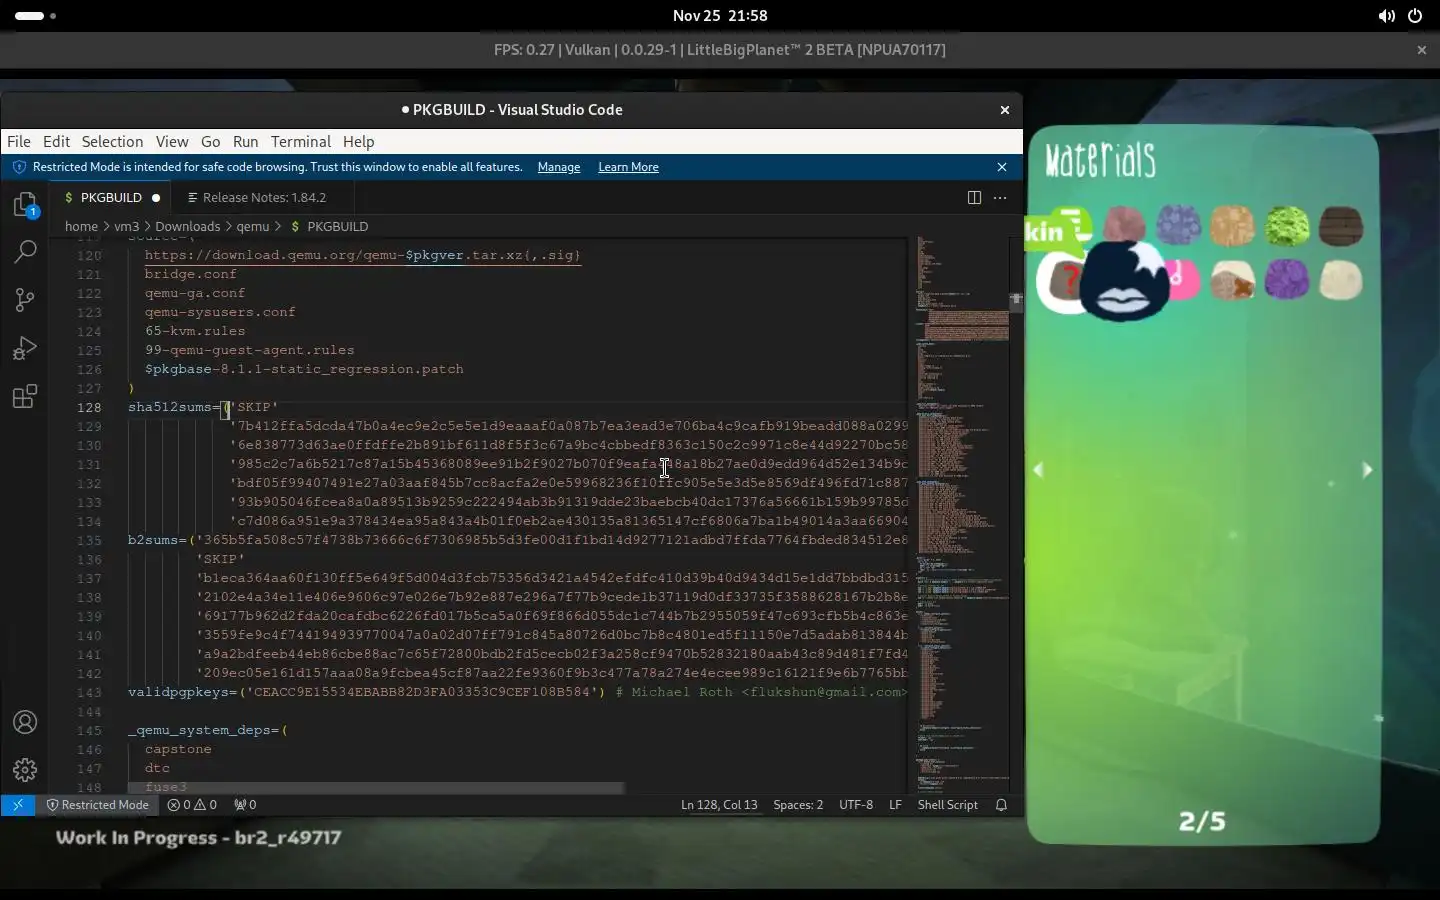Select the dark wood material
This screenshot has height=900, width=1440.
[1341, 226]
